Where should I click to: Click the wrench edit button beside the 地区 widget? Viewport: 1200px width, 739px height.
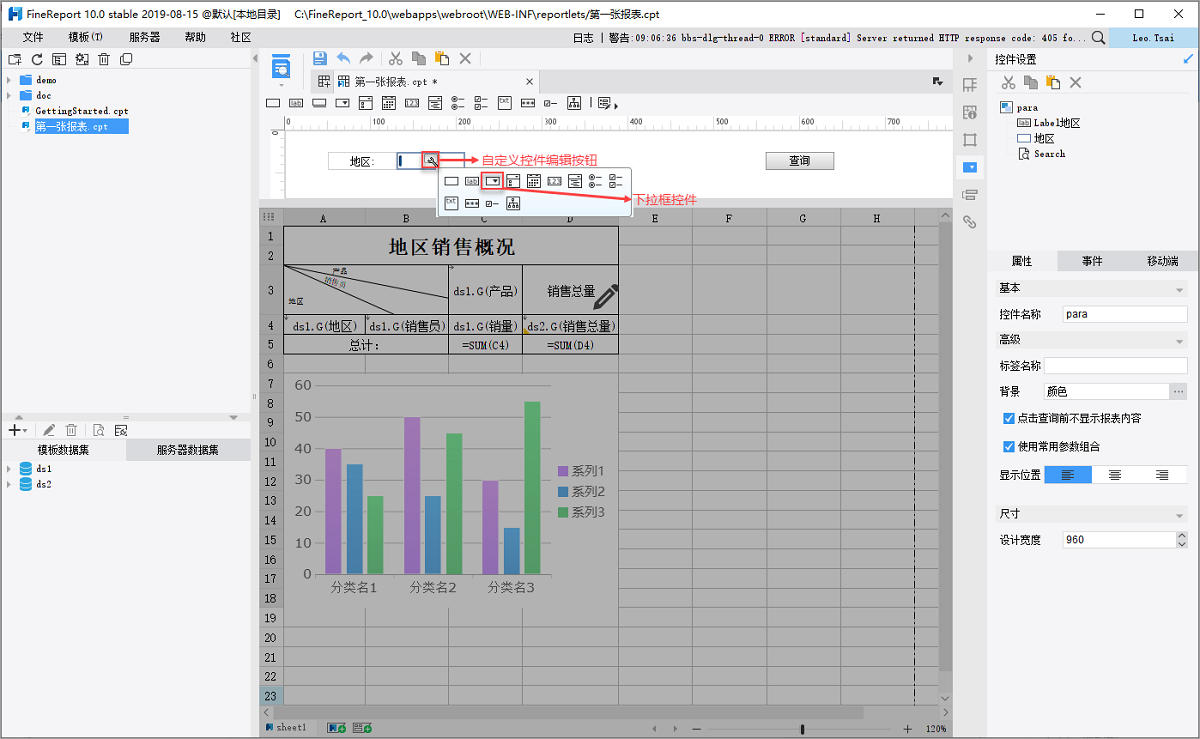(x=430, y=160)
